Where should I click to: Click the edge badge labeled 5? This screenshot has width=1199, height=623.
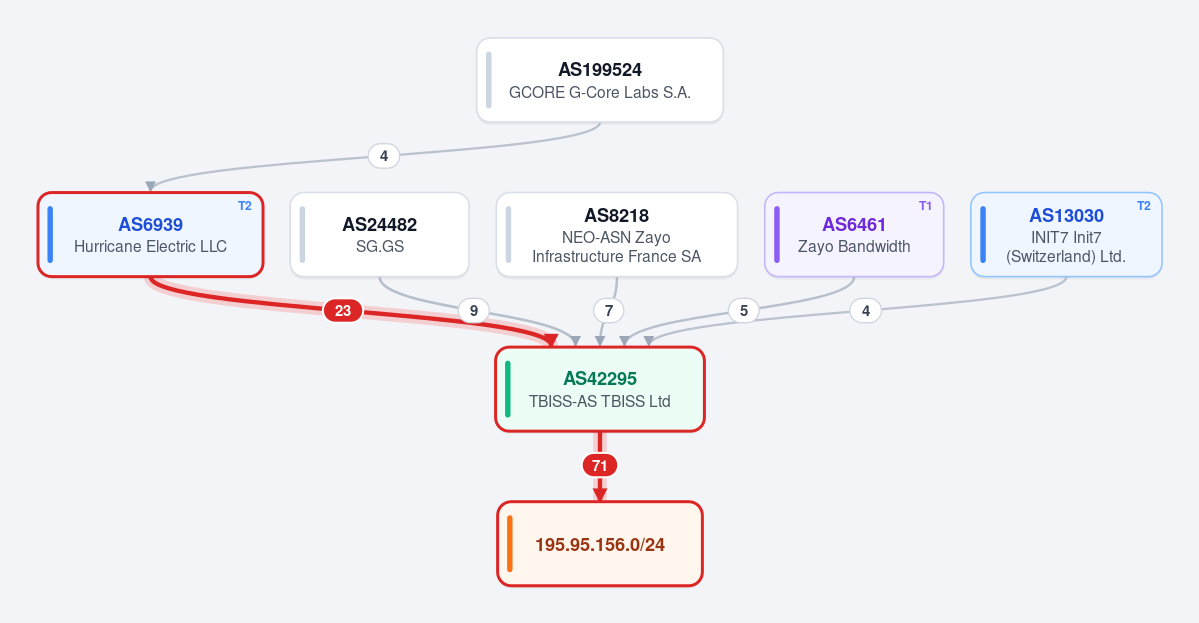tap(743, 310)
